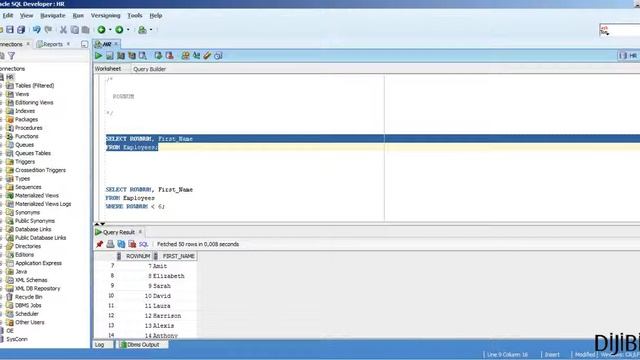Run the statement with green play button
Screen dimensions: 640x360
[98, 56]
